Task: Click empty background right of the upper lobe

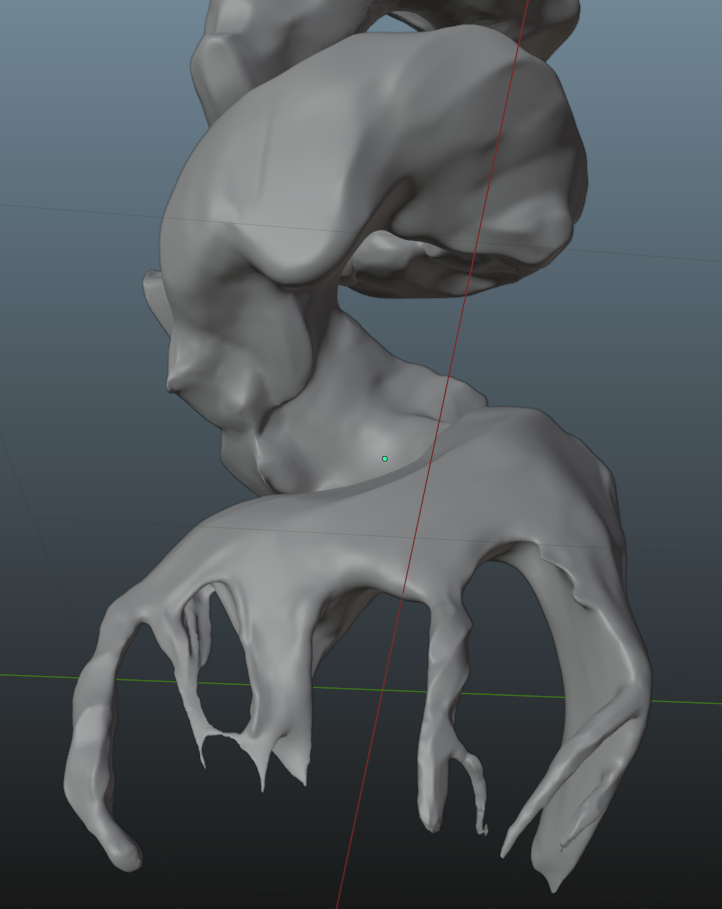Action: click(x=660, y=150)
